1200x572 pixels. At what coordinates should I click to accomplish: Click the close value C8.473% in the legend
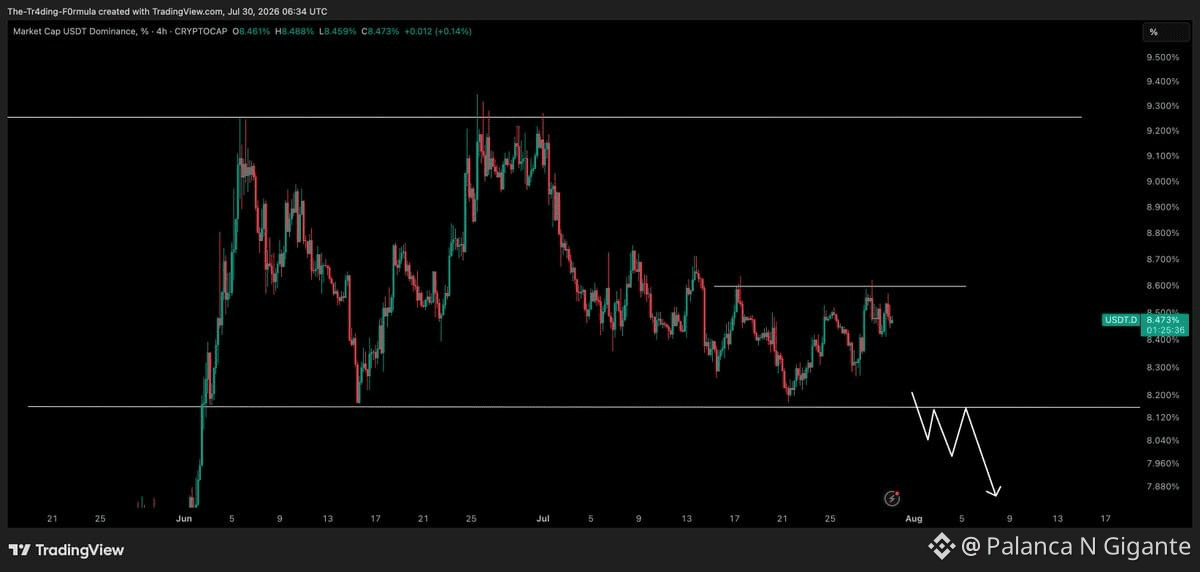(382, 32)
